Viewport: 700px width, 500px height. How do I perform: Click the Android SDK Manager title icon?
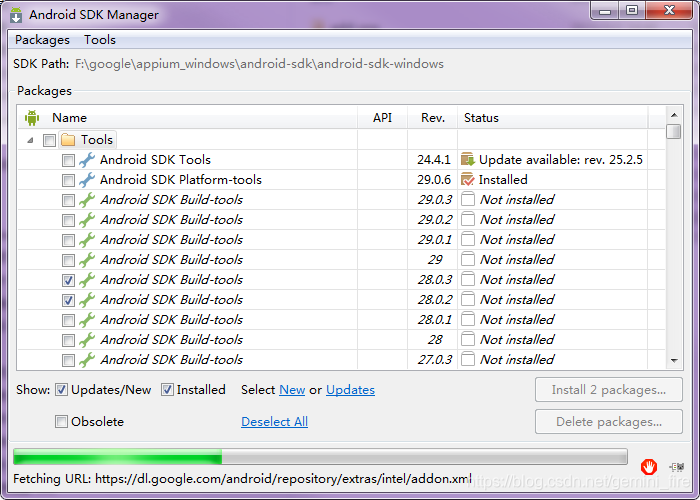point(16,15)
